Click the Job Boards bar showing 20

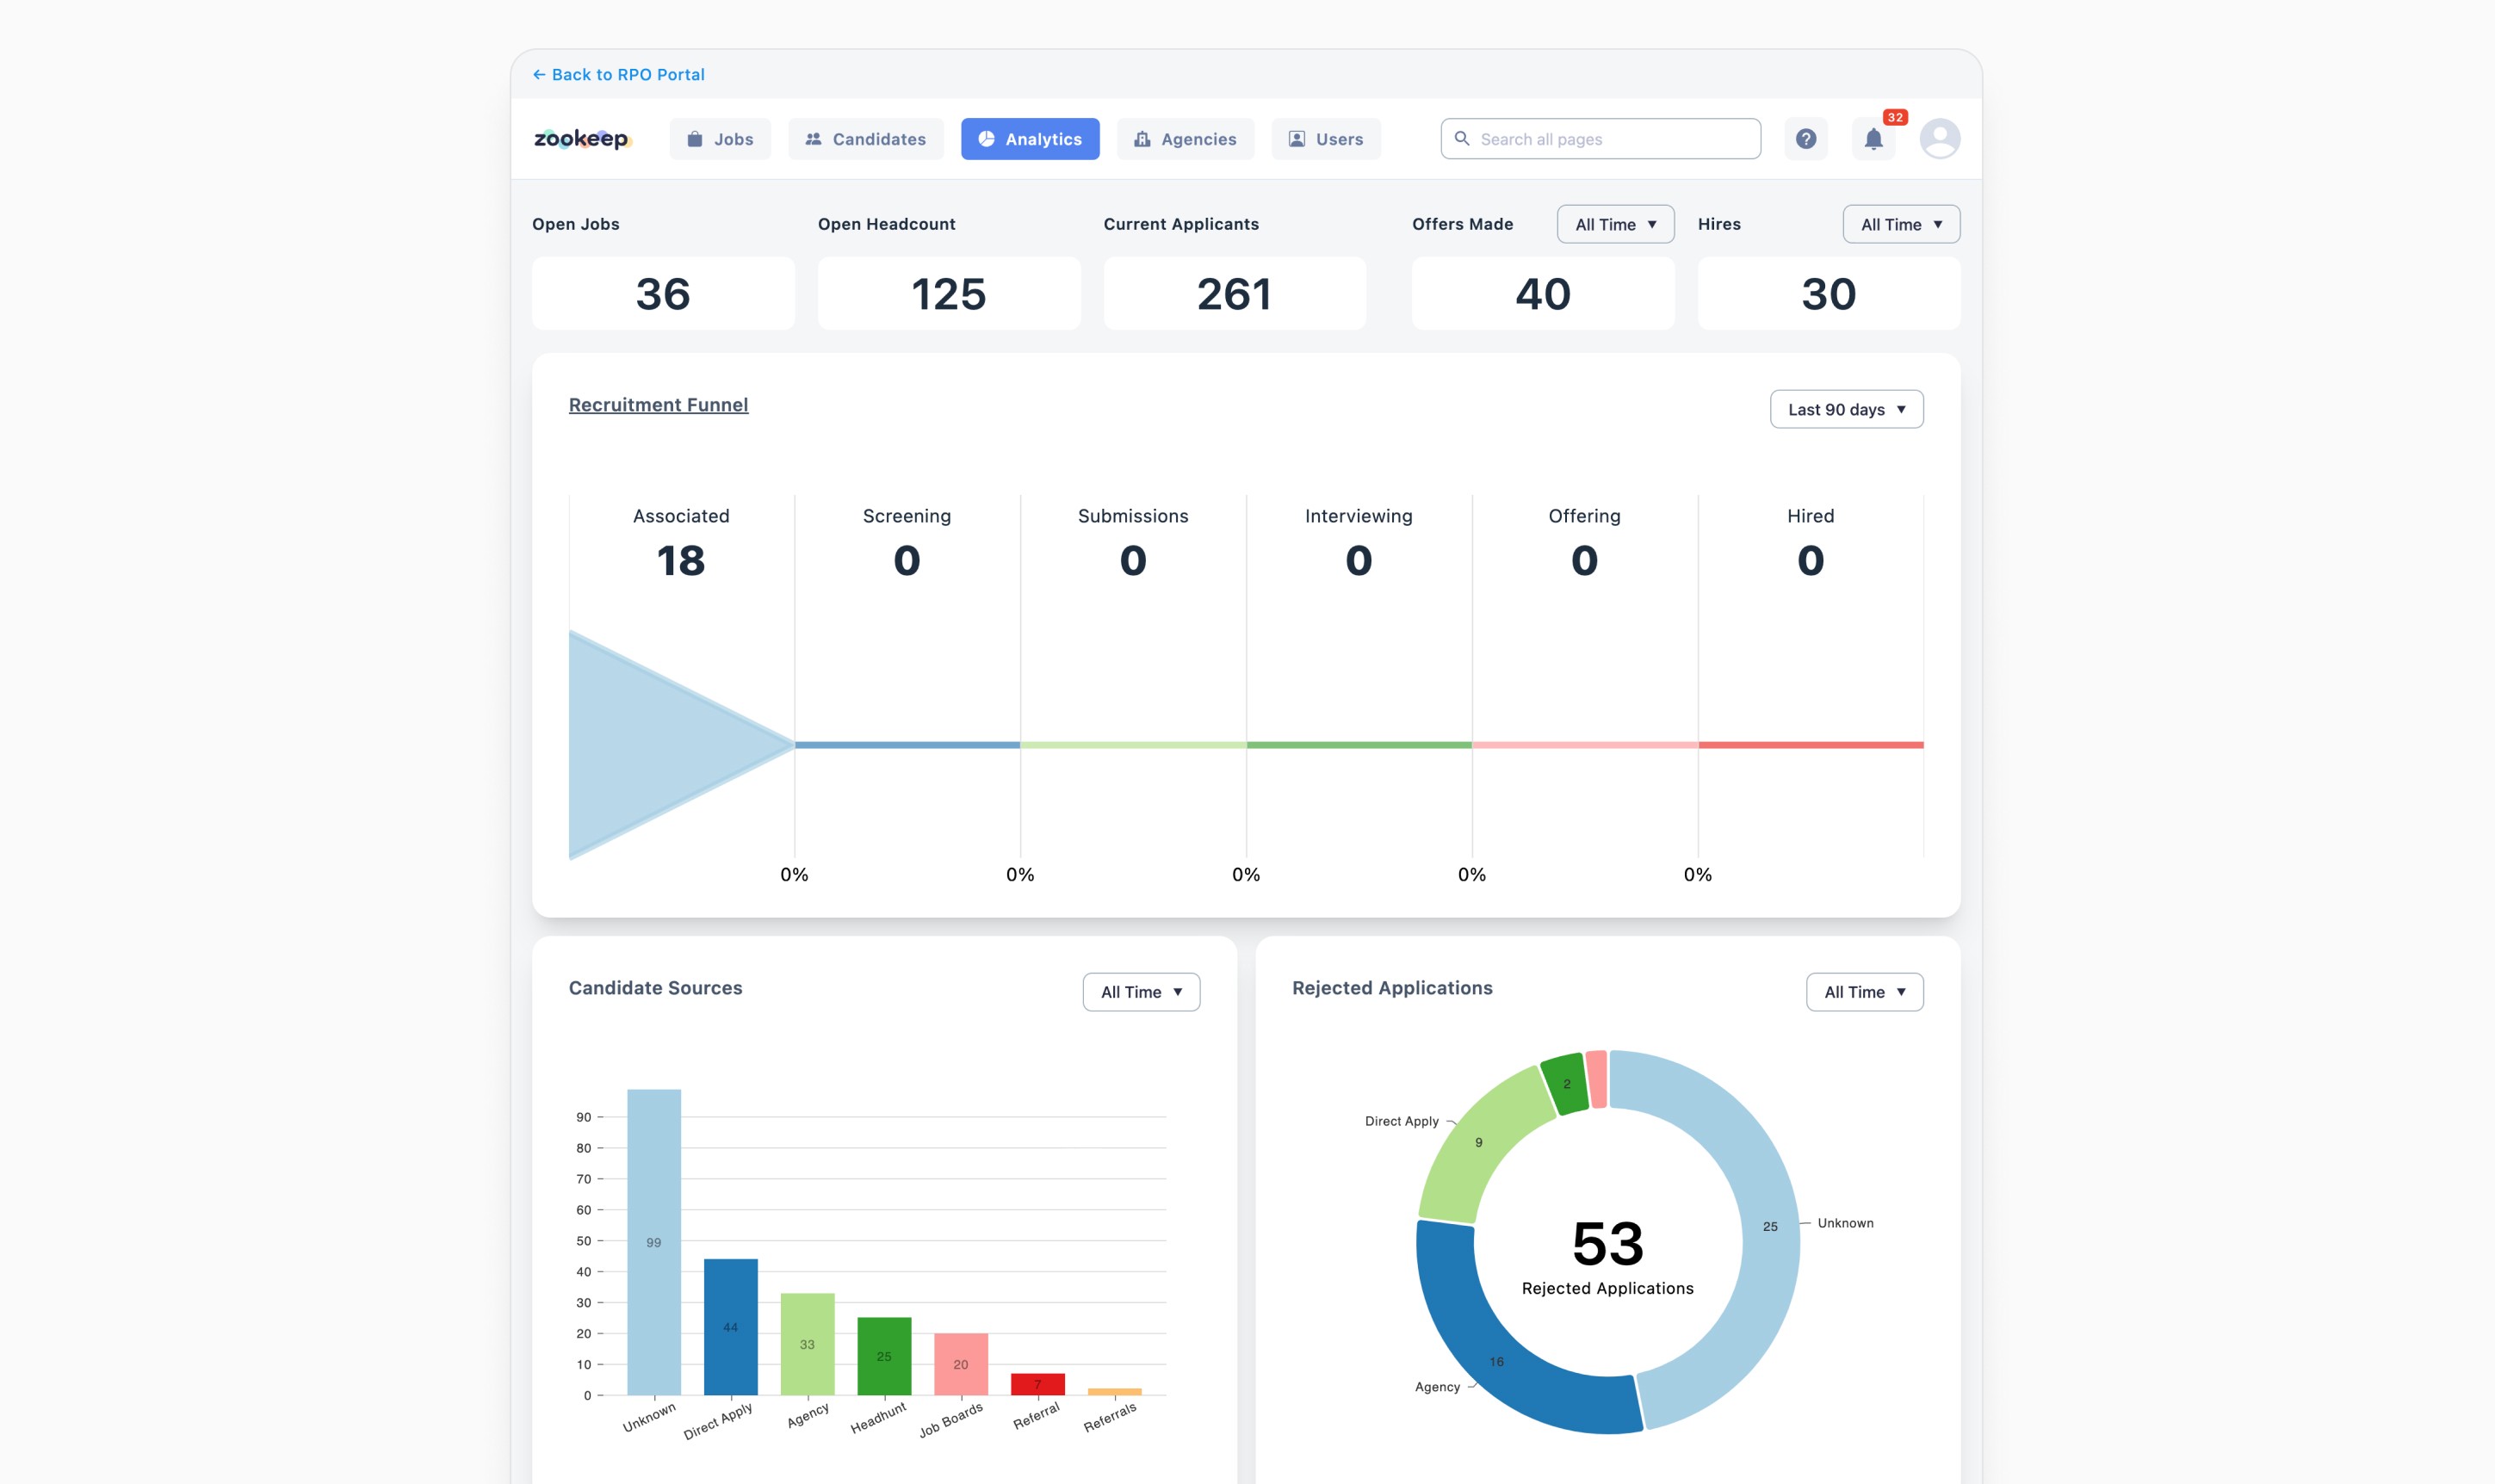[x=961, y=1364]
